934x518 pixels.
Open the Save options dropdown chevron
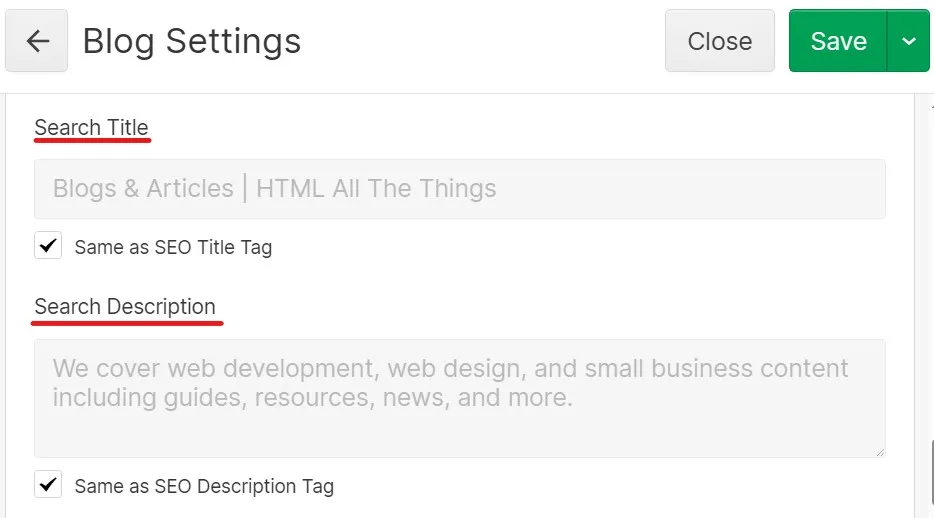[908, 41]
